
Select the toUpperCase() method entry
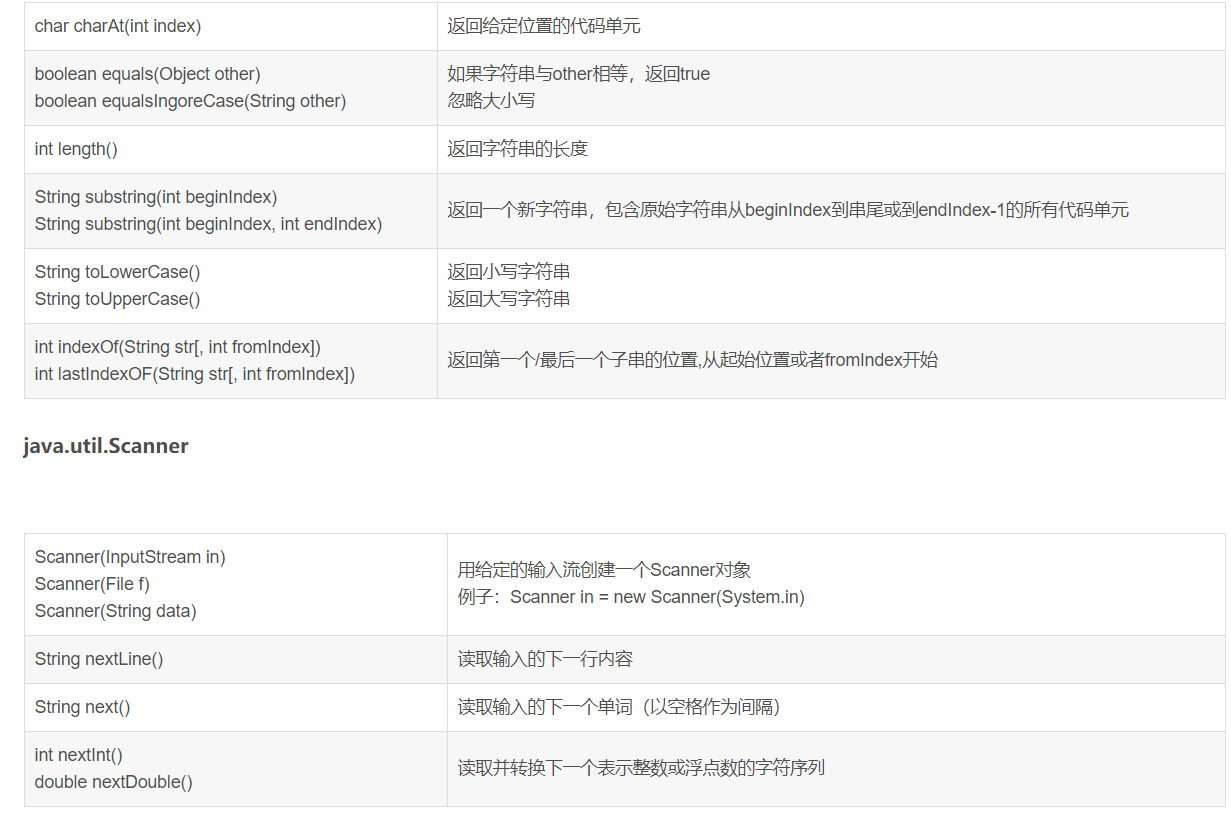coord(115,298)
